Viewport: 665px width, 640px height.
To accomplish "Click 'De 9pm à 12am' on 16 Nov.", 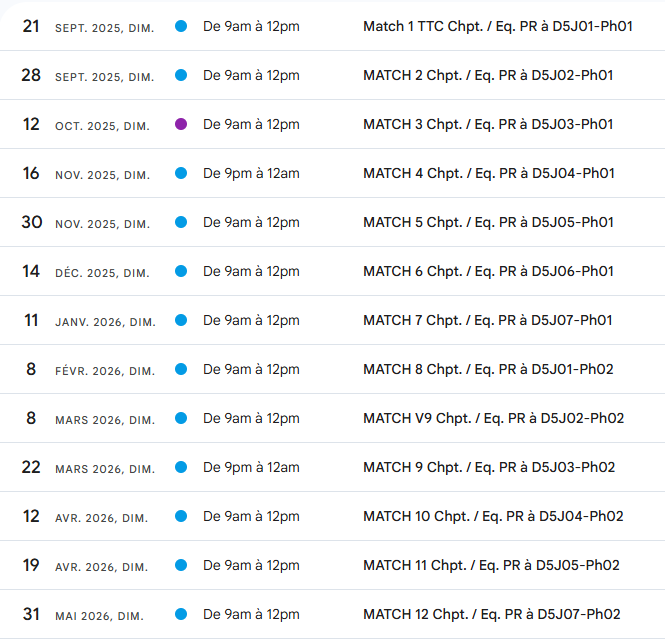I will click(x=251, y=173).
